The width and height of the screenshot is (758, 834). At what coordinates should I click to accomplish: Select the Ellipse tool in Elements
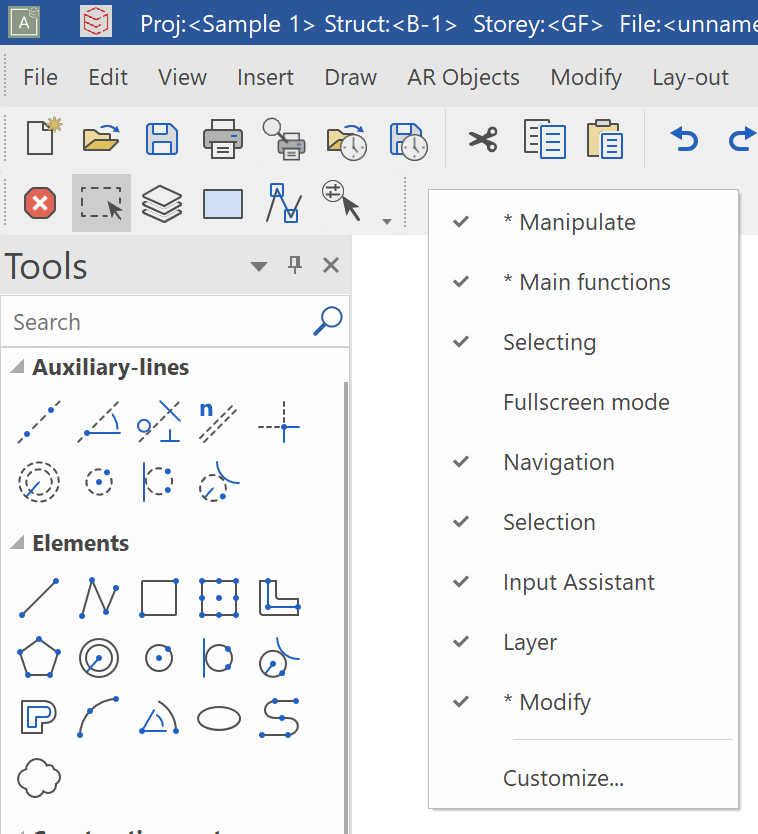[x=218, y=718]
